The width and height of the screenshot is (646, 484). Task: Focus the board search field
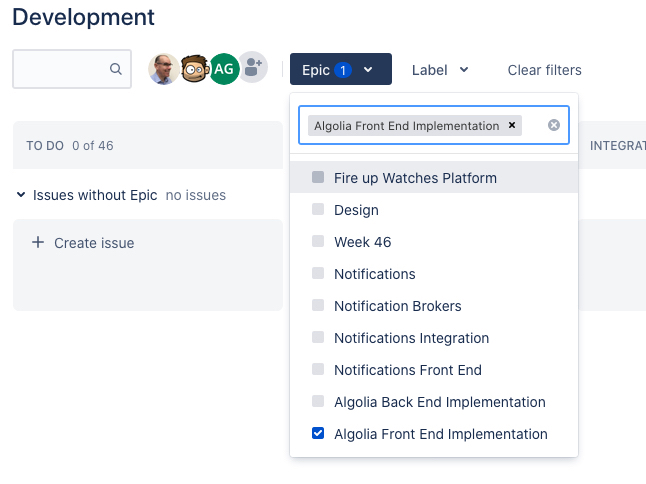click(72, 69)
